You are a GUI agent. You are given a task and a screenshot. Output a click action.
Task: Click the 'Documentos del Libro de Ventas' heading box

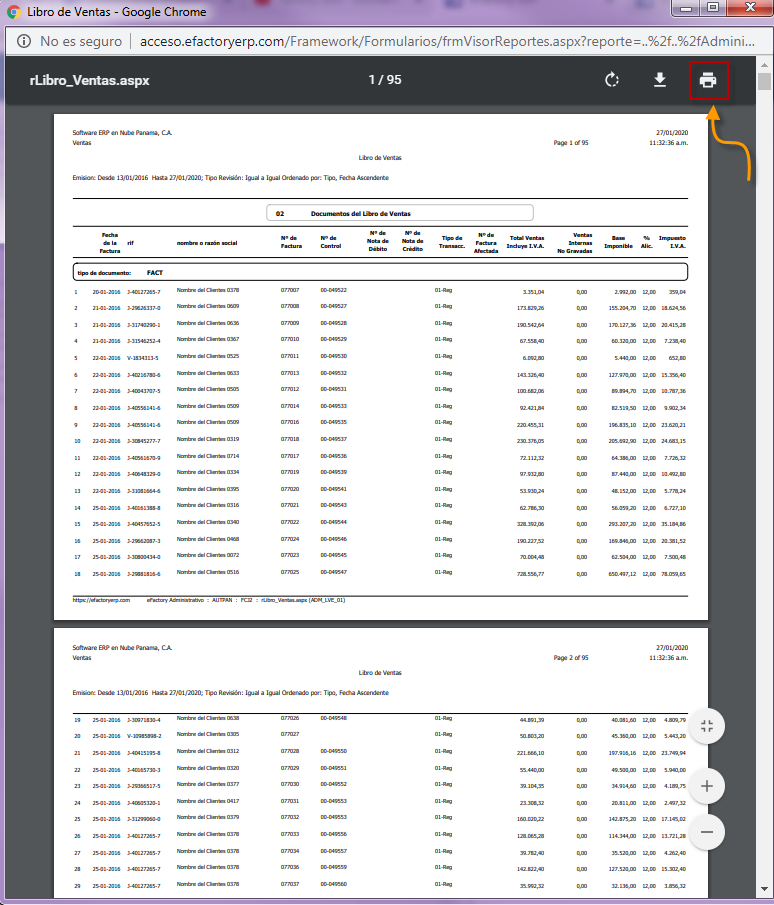click(400, 213)
